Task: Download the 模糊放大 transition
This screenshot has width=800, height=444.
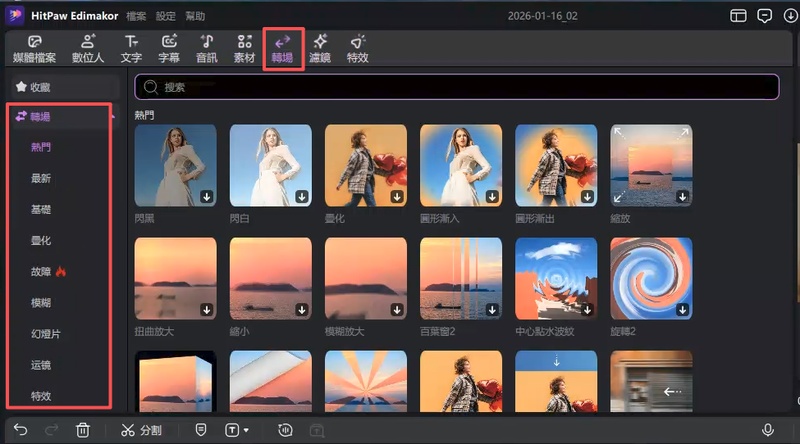Action: pyautogui.click(x=397, y=310)
